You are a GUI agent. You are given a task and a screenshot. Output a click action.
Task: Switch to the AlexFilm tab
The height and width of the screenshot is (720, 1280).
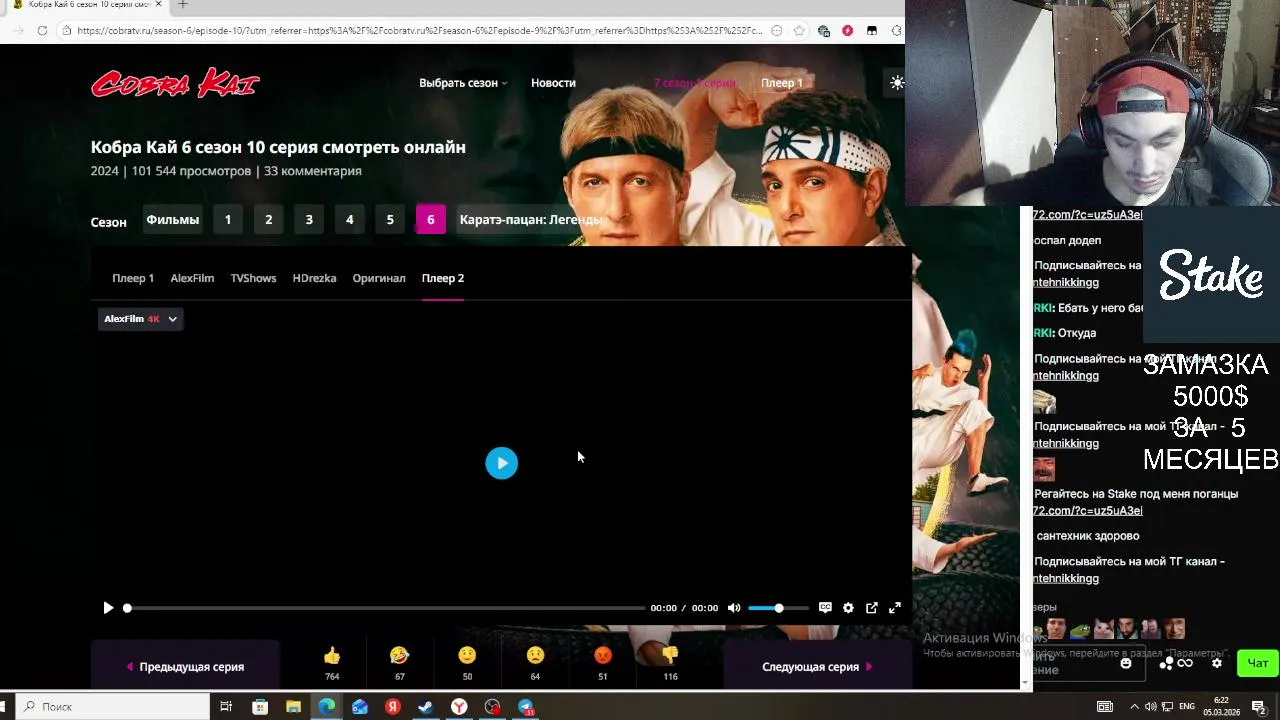(192, 278)
